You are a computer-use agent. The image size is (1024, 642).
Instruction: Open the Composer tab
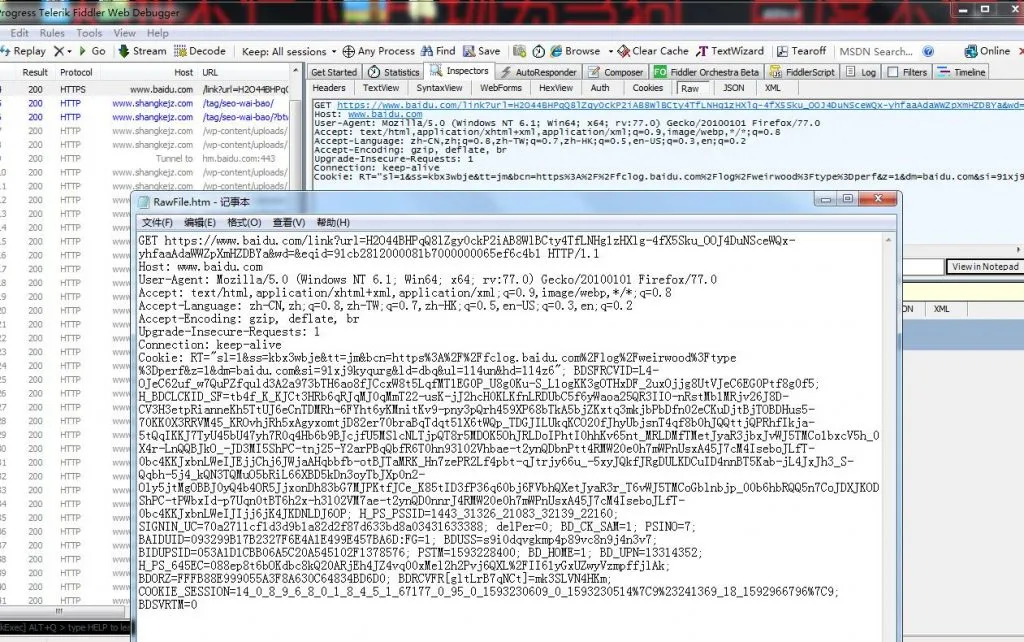pos(616,72)
